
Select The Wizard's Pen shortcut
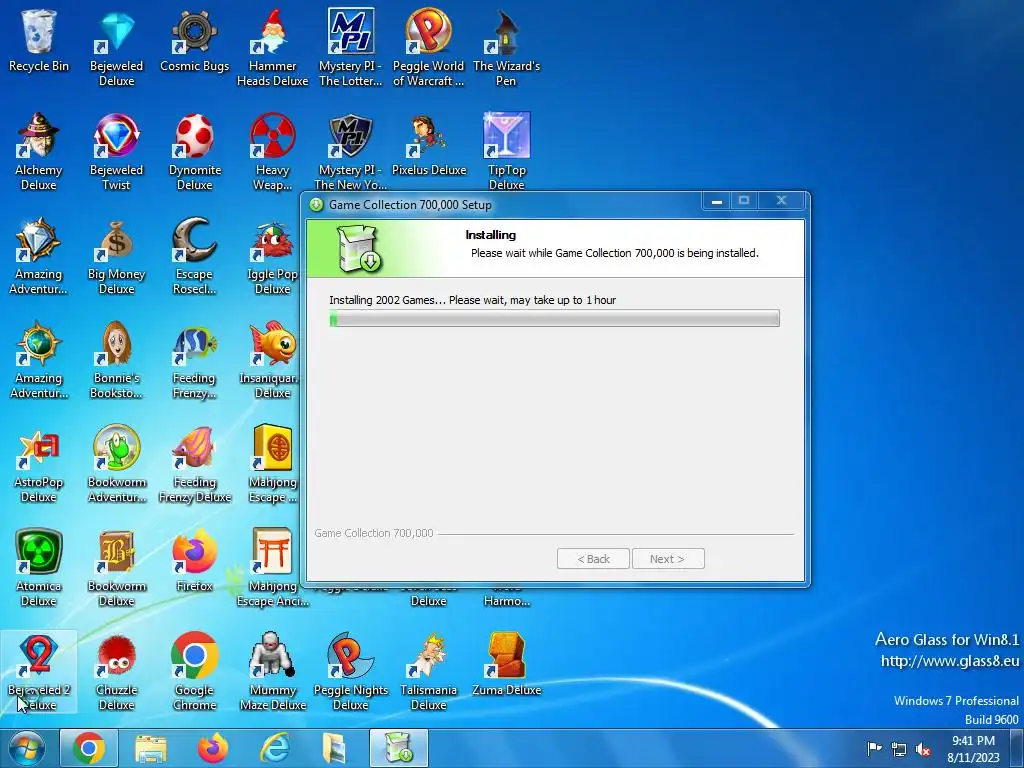point(506,47)
